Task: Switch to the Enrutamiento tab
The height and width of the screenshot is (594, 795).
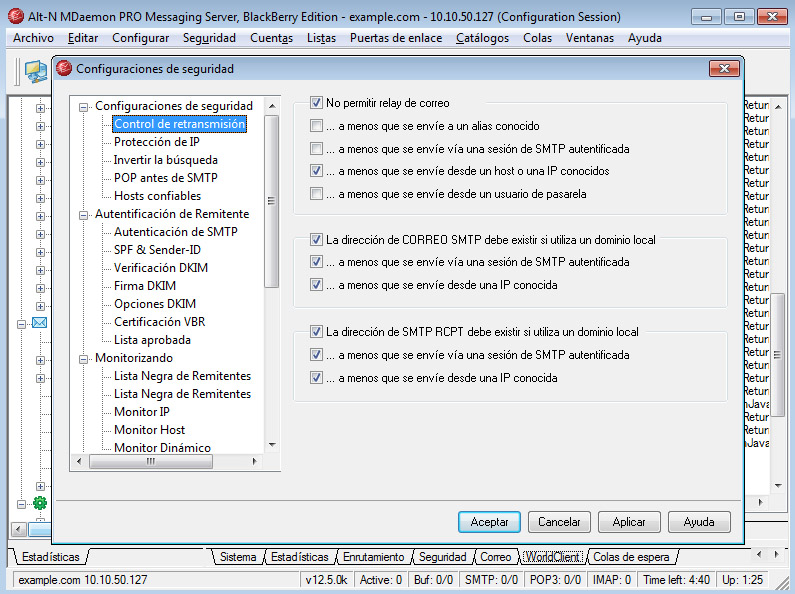Action: point(374,556)
